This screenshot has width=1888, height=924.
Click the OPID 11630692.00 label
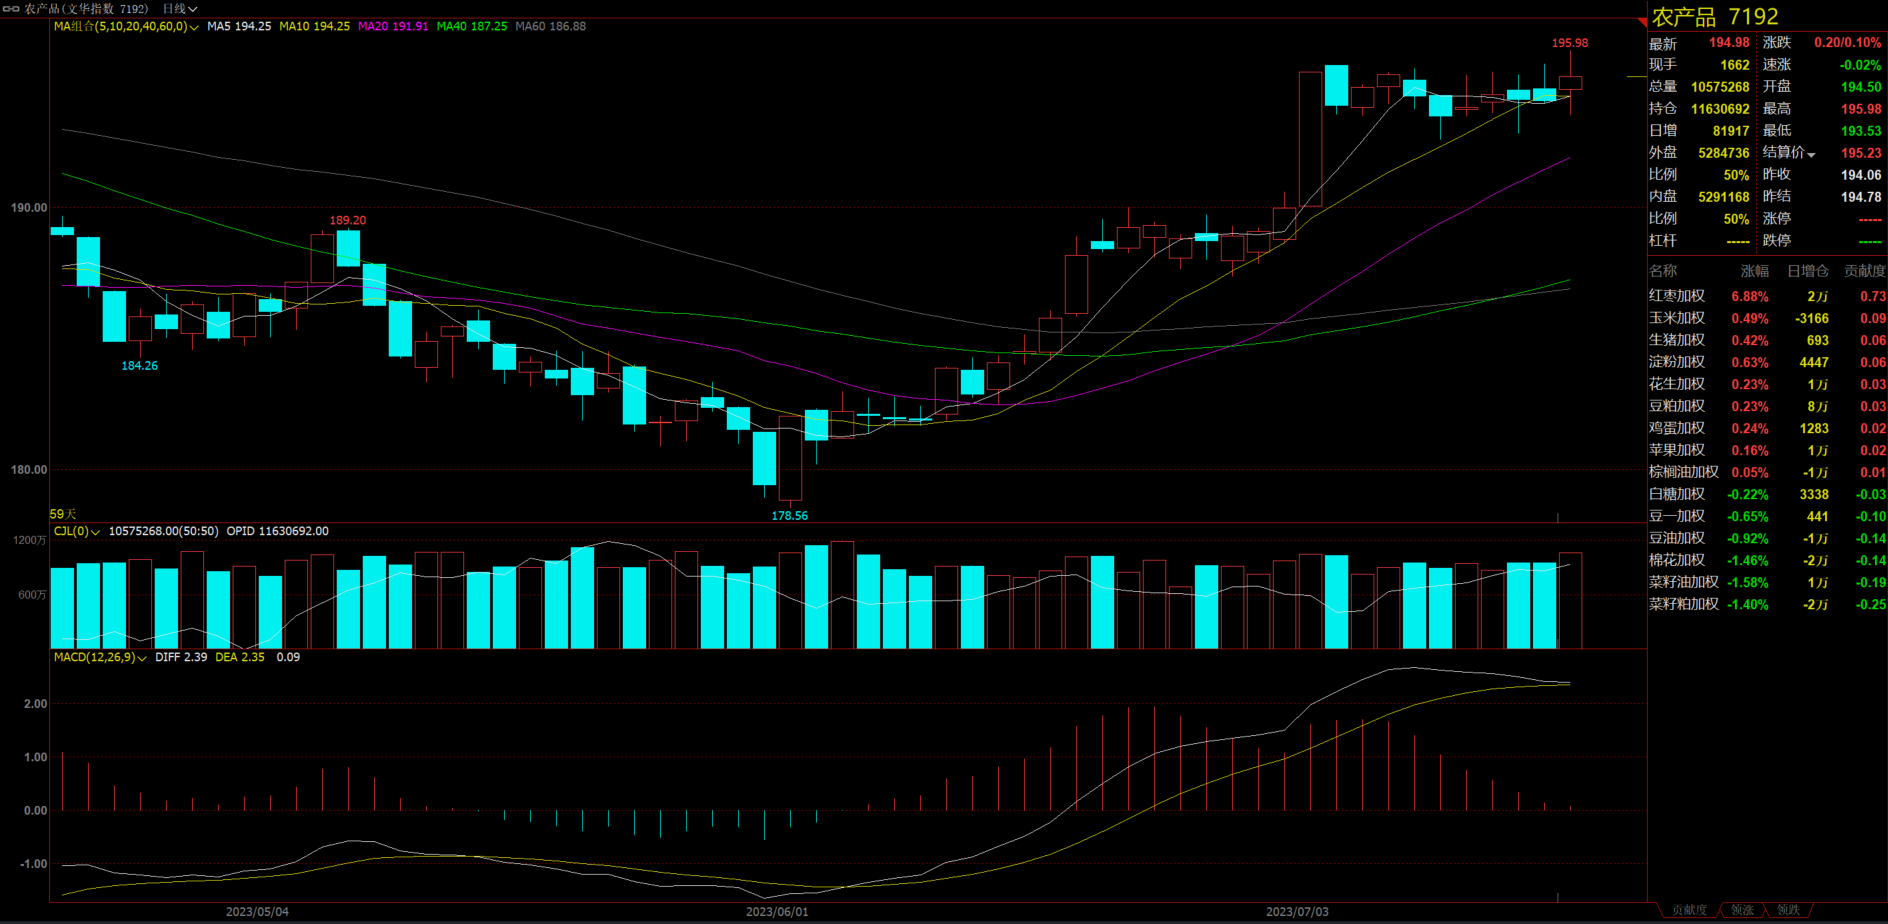277,532
